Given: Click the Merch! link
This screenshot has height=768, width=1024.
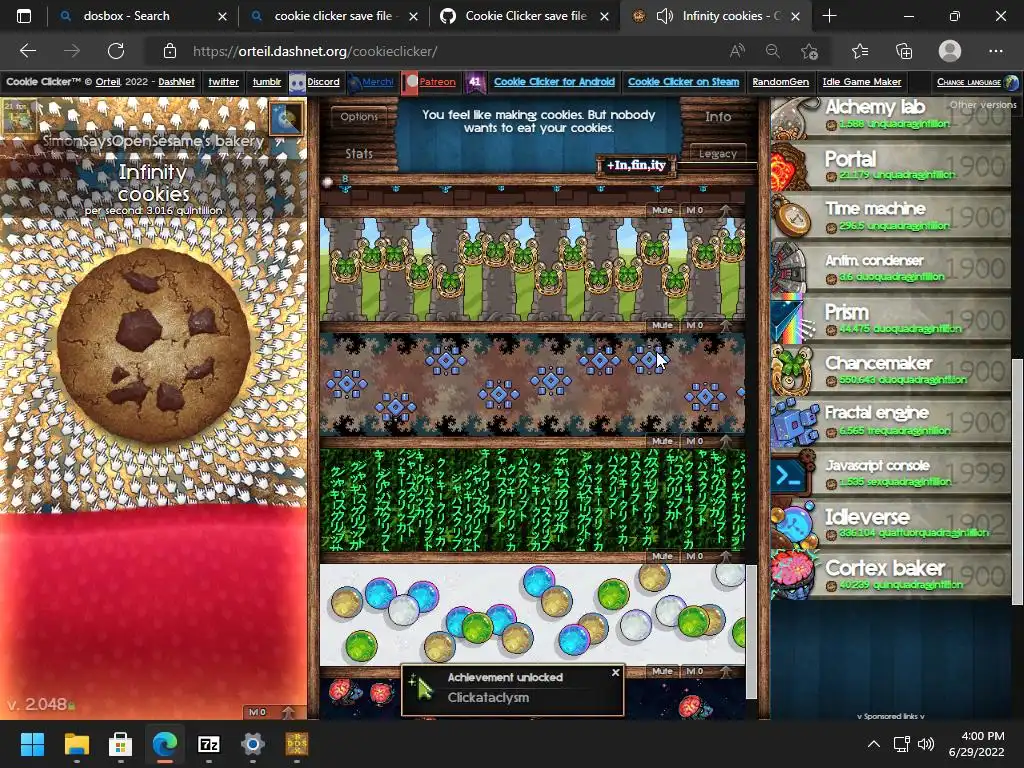Looking at the screenshot, I should coord(377,82).
